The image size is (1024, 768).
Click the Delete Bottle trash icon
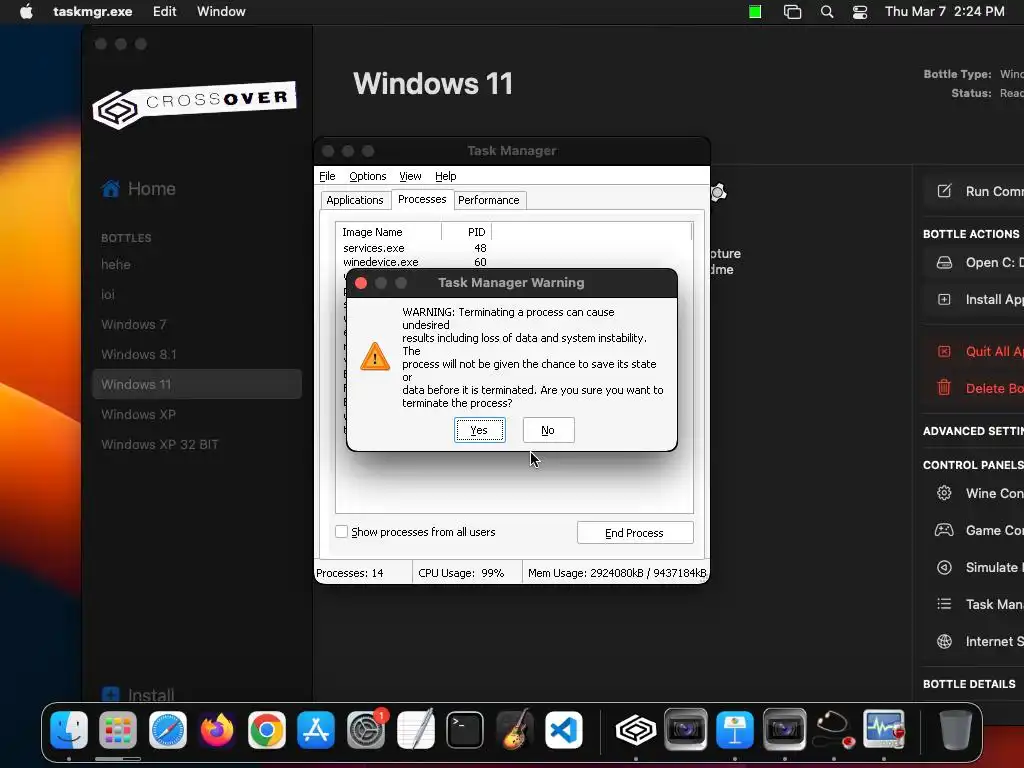944,387
